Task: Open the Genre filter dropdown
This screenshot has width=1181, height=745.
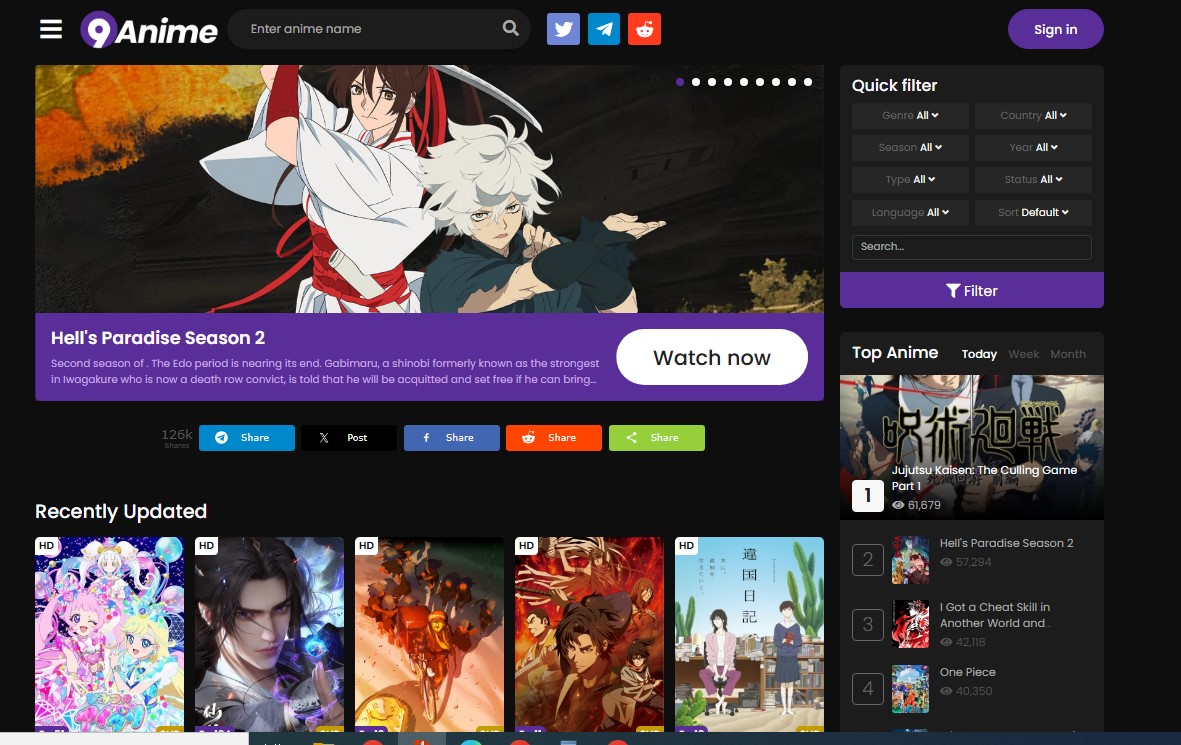Action: tap(910, 115)
